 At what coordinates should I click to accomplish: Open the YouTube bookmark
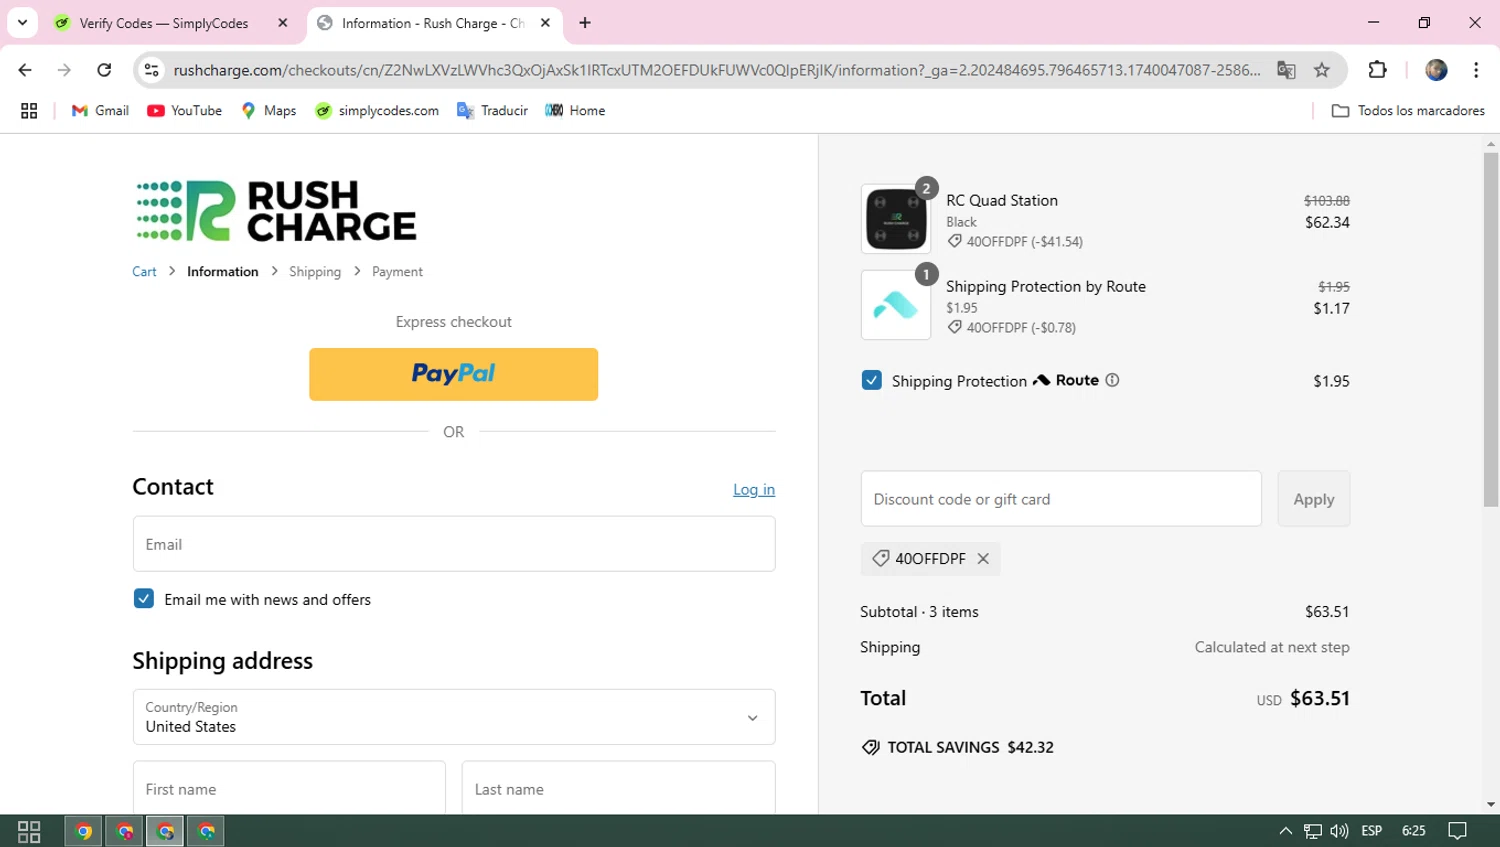point(184,111)
